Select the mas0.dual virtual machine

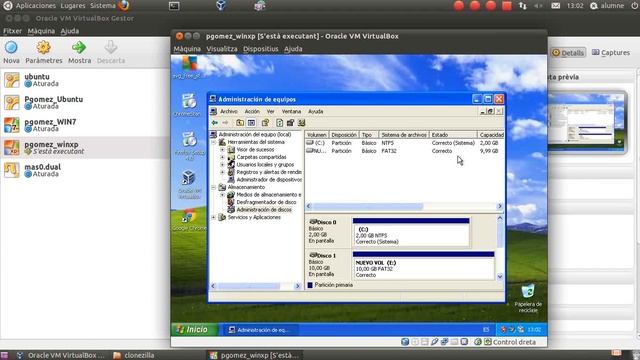(85, 170)
